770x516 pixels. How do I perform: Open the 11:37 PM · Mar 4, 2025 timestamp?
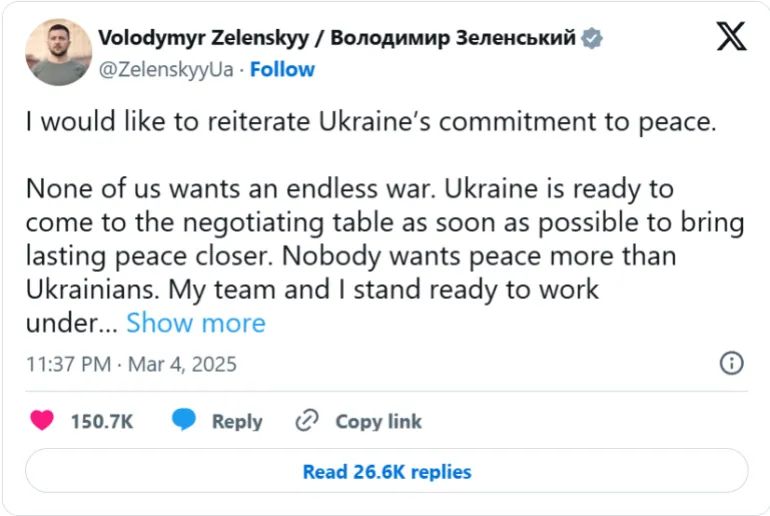131,363
